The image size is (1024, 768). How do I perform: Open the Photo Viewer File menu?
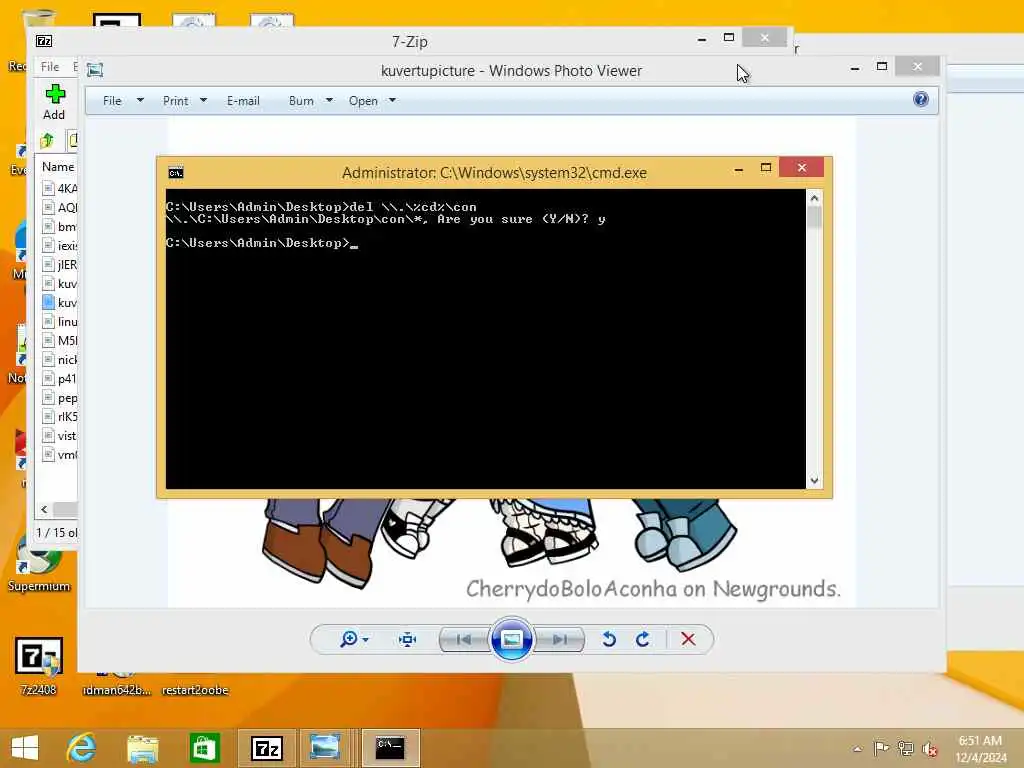tap(122, 101)
